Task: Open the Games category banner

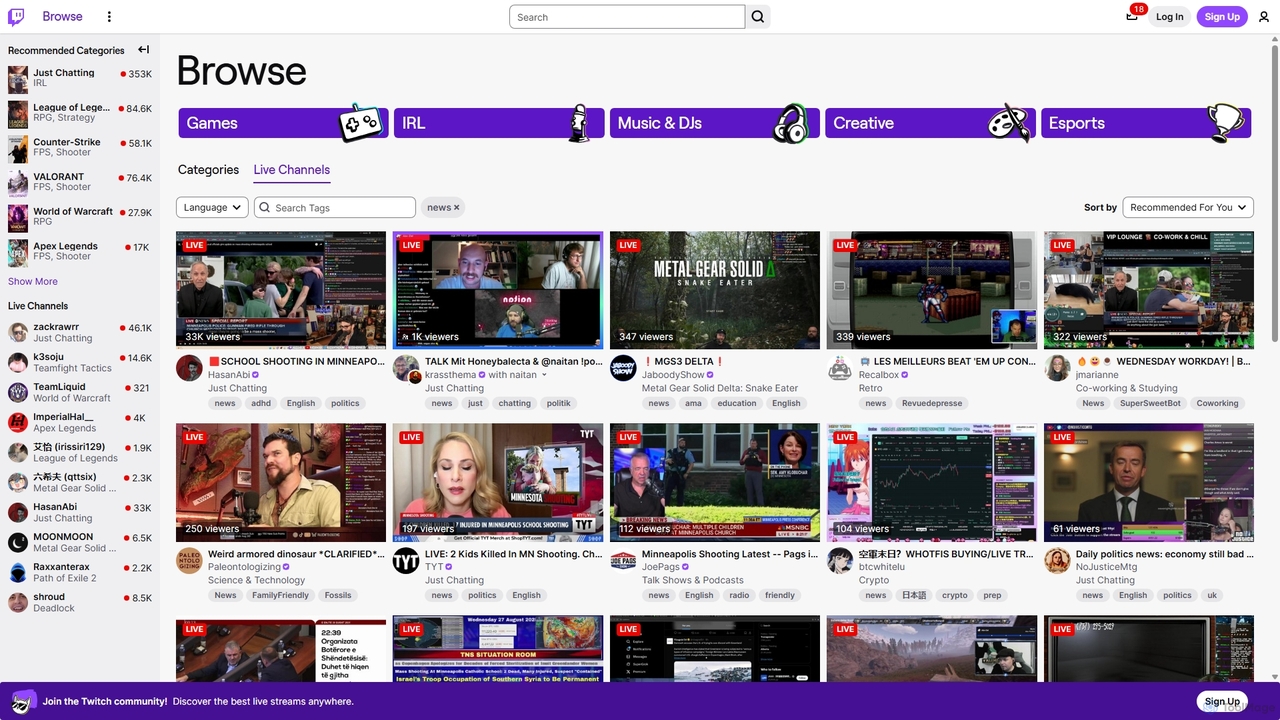Action: [x=283, y=123]
